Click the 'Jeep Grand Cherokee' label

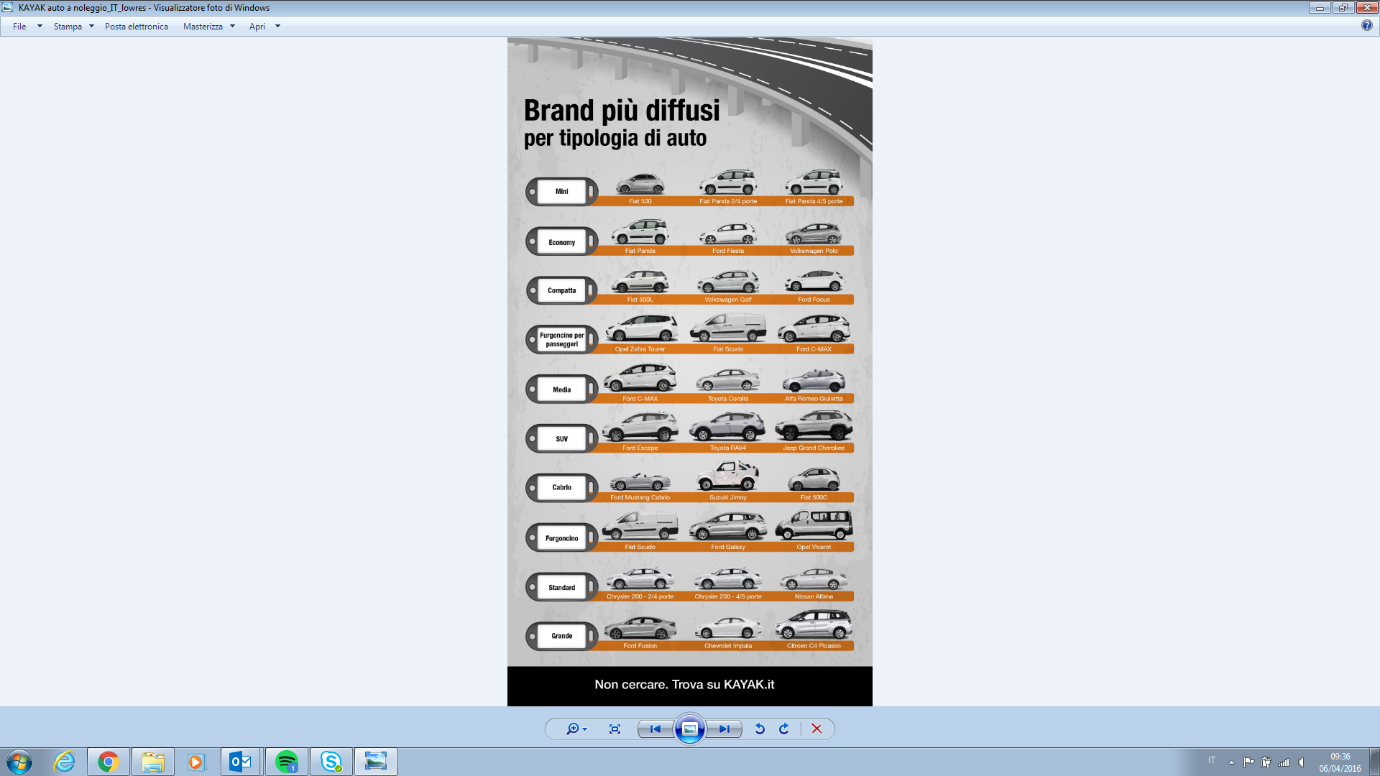814,448
